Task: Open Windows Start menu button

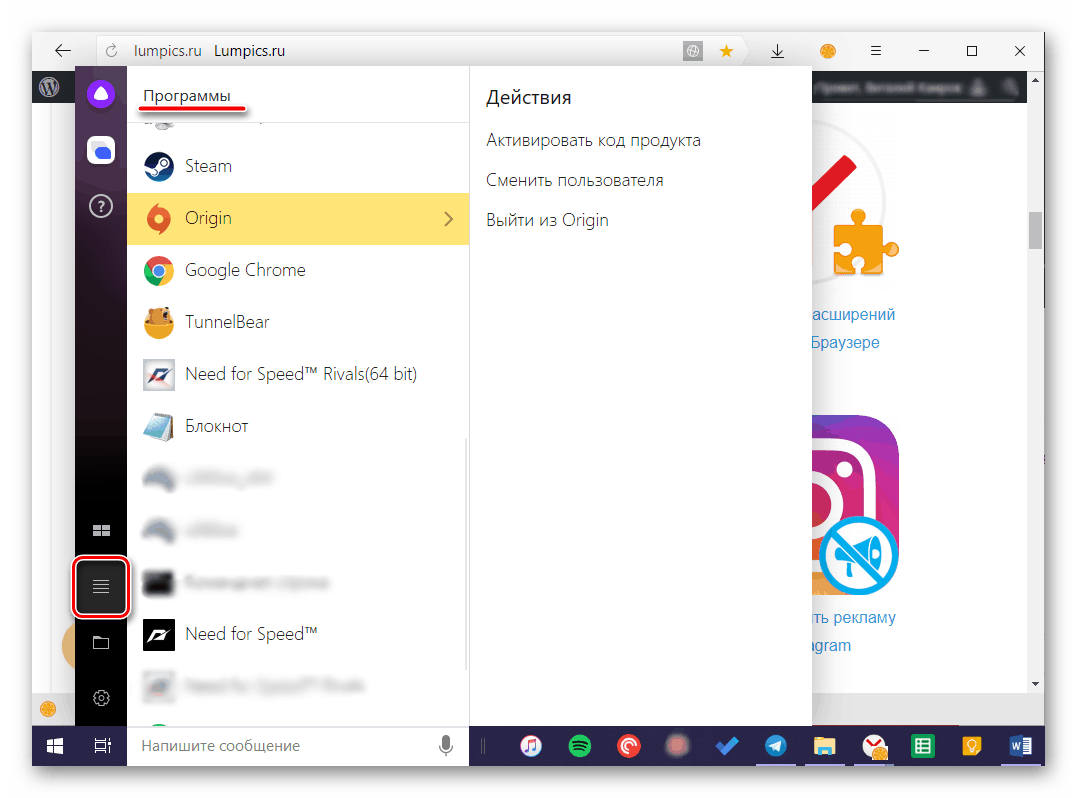Action: point(55,746)
